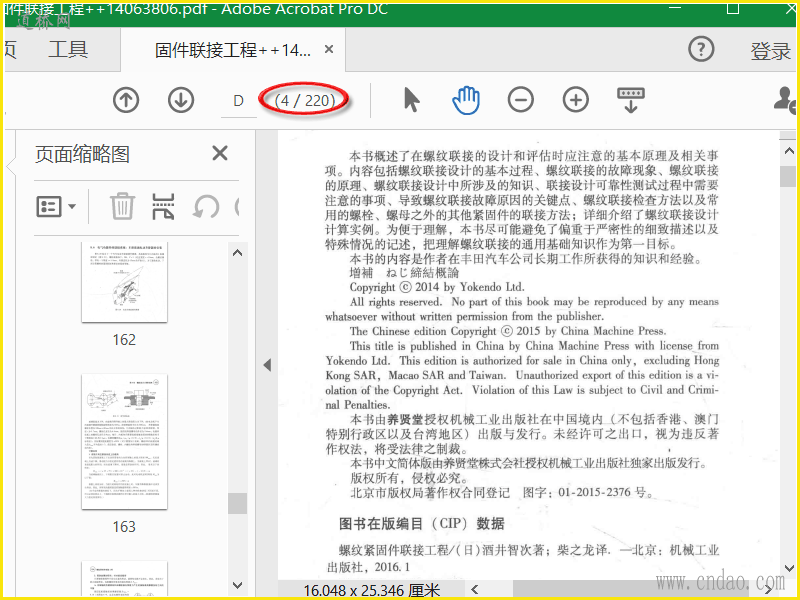This screenshot has width=800, height=600.
Task: Click the 16.048 x 25.346 厘米 page size
Action: (x=371, y=590)
